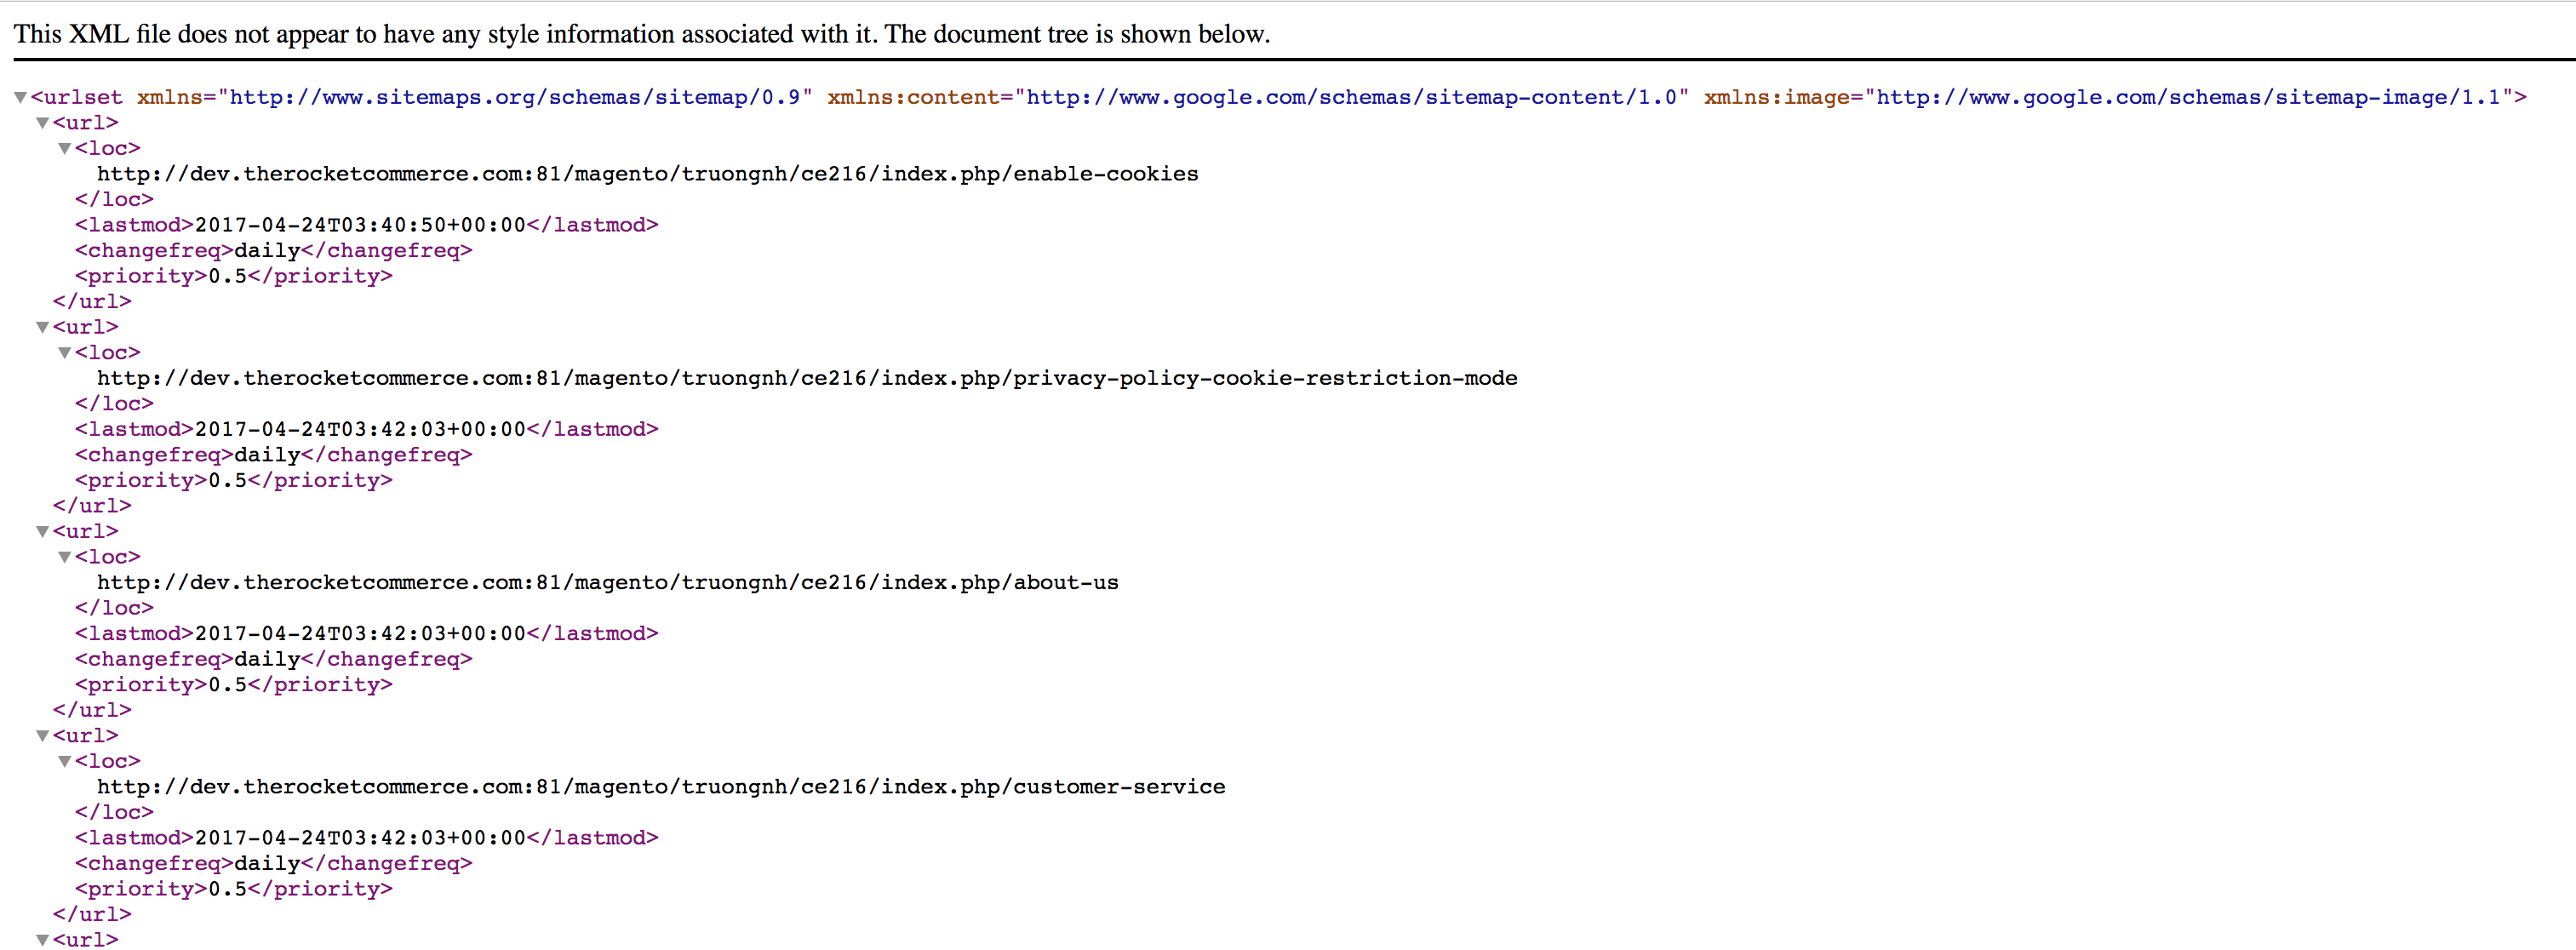Click the about-us URL text
Screen dimensions: 2576x950
pyautogui.click(x=607, y=583)
